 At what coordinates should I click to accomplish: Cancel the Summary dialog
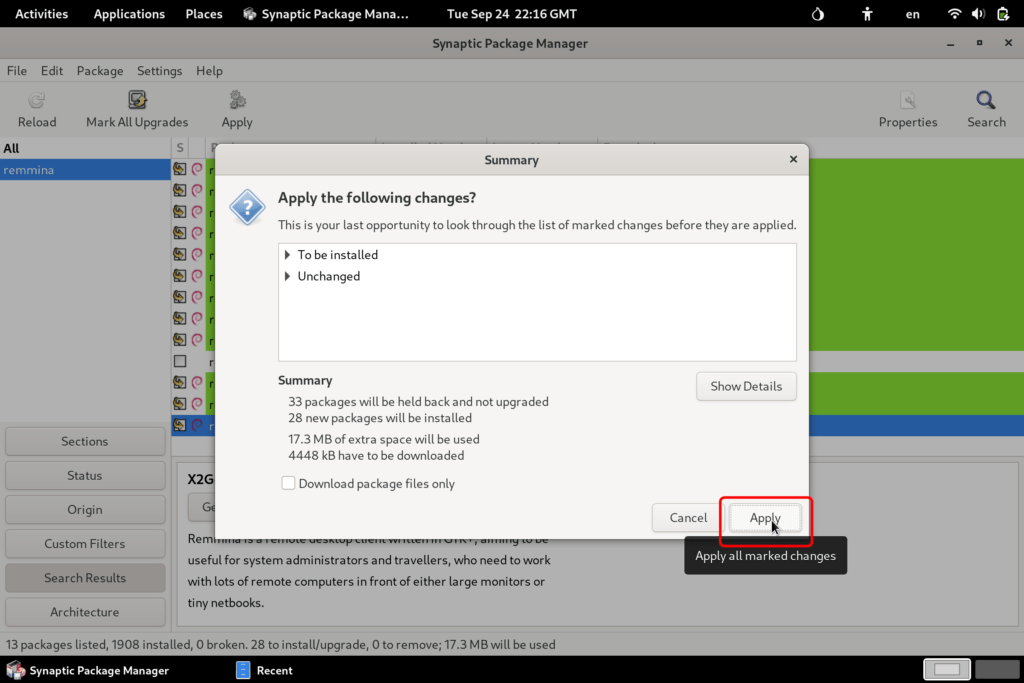click(x=688, y=518)
